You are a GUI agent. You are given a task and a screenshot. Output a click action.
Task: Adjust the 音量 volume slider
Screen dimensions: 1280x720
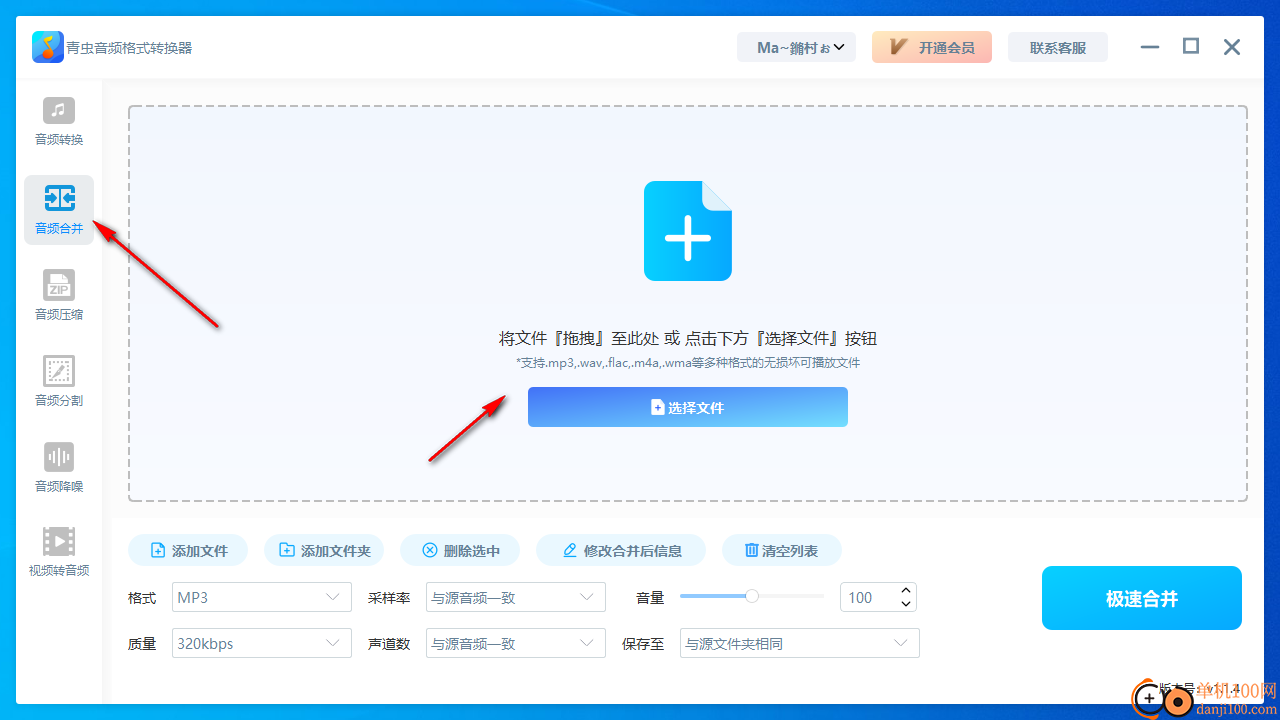(751, 596)
